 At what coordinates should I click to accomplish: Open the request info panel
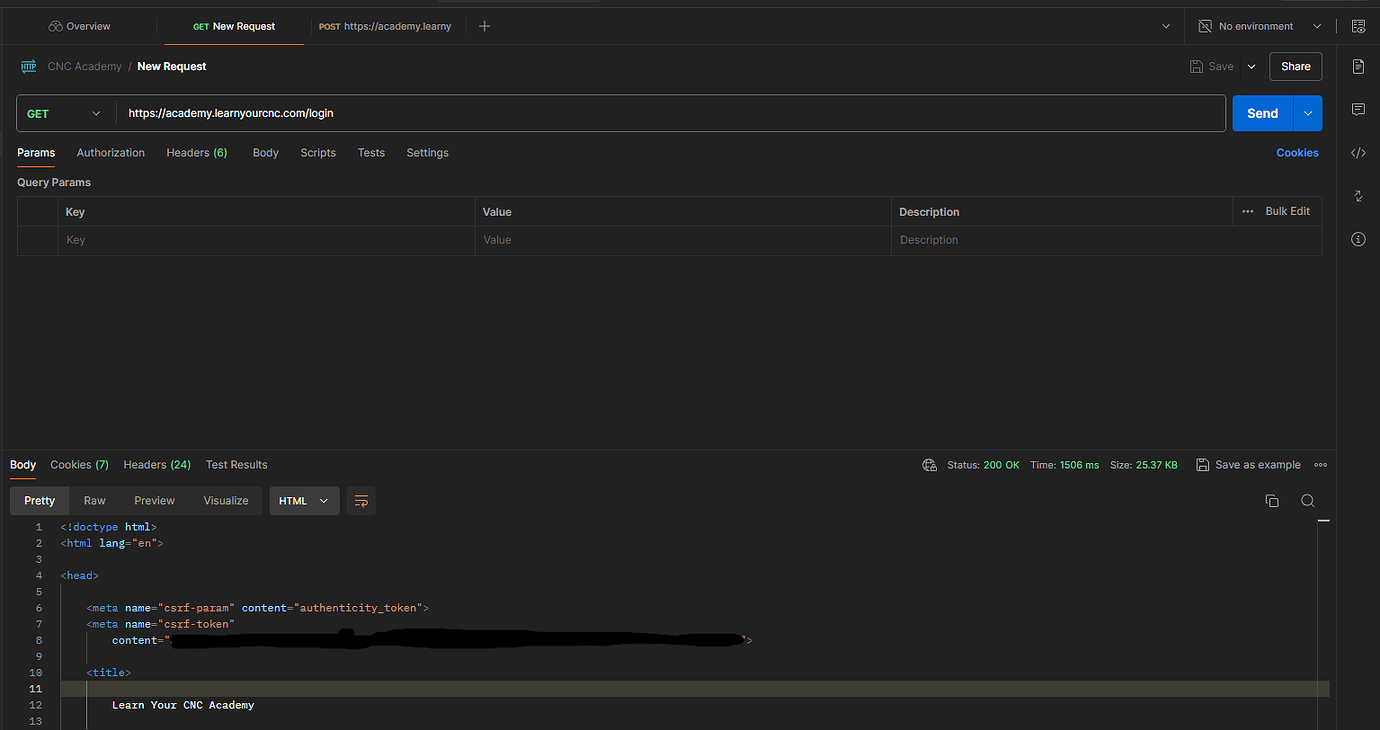tap(1358, 239)
